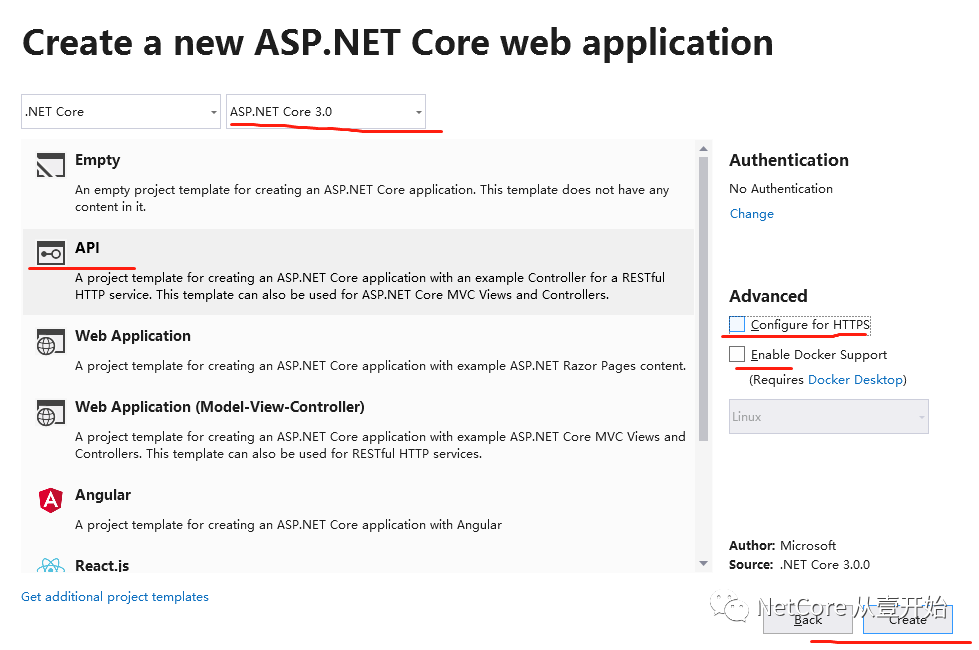Select the Empty project template title
The image size is (979, 650).
[x=97, y=160]
